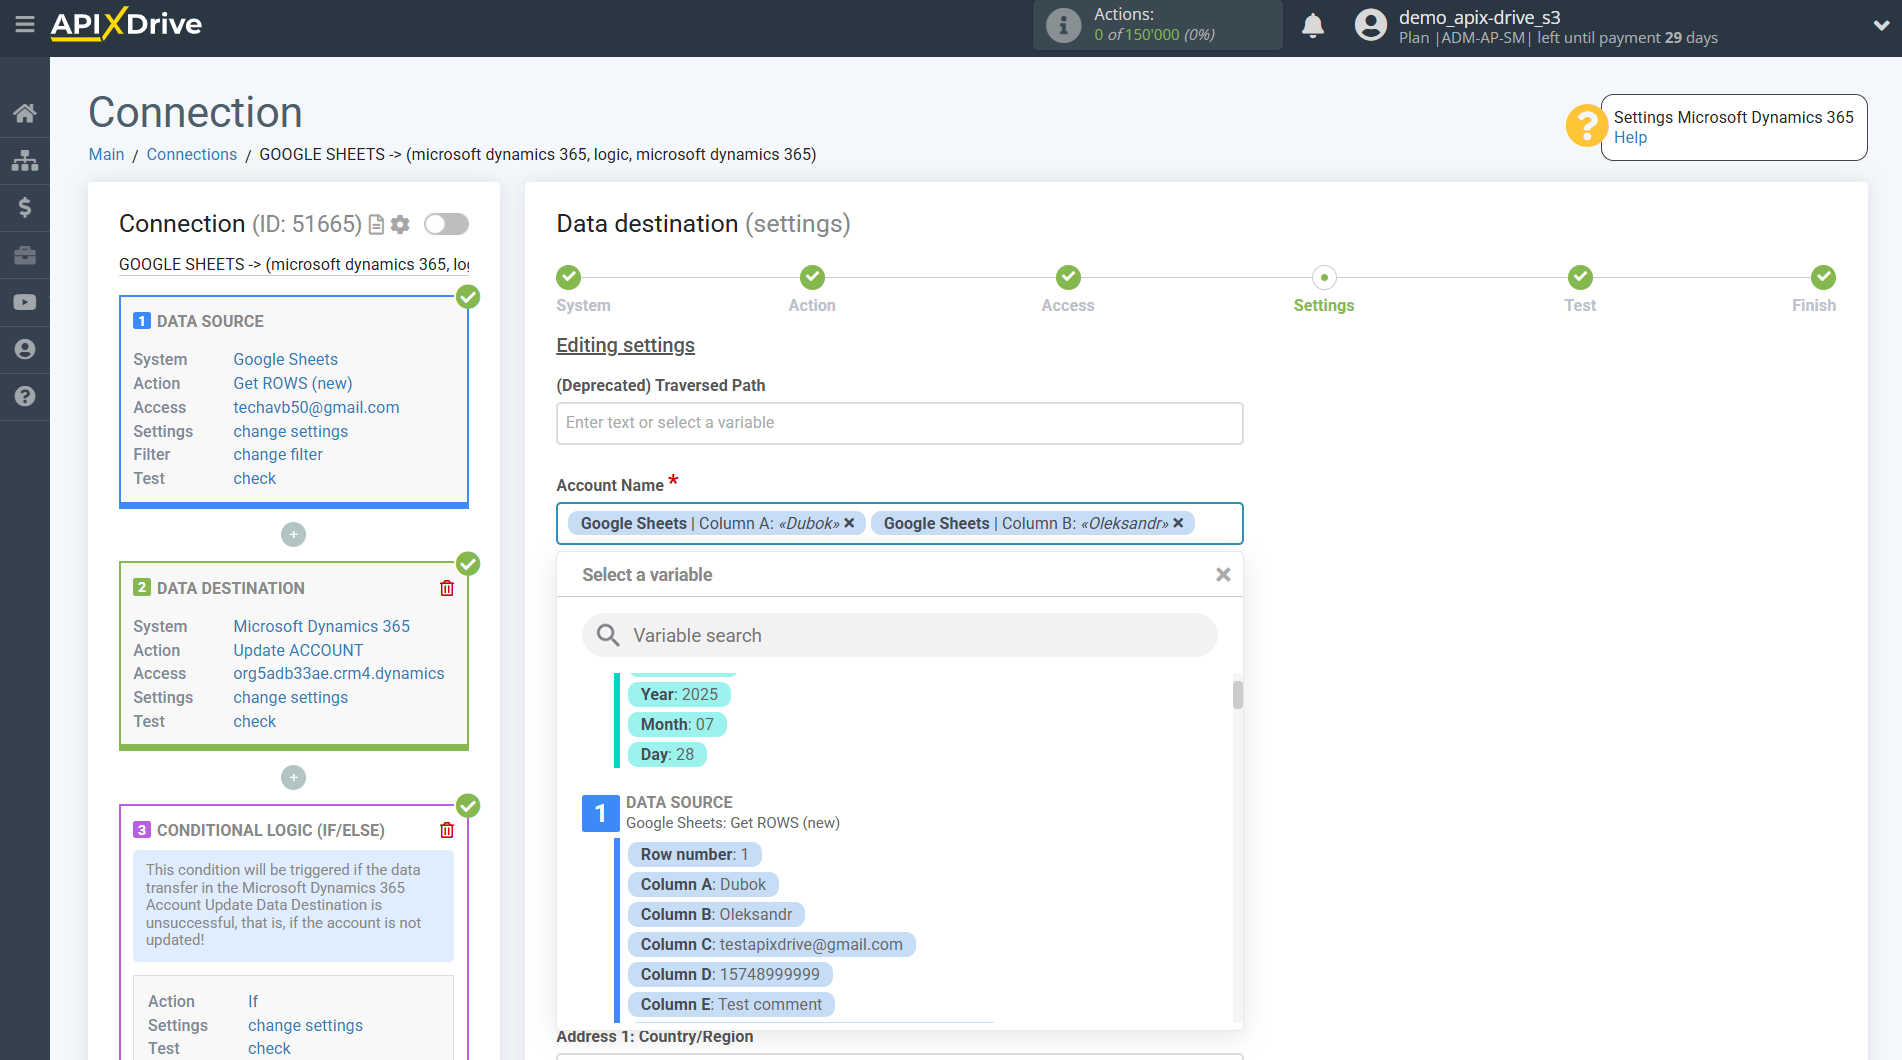Go to Home in the sidebar

point(25,113)
